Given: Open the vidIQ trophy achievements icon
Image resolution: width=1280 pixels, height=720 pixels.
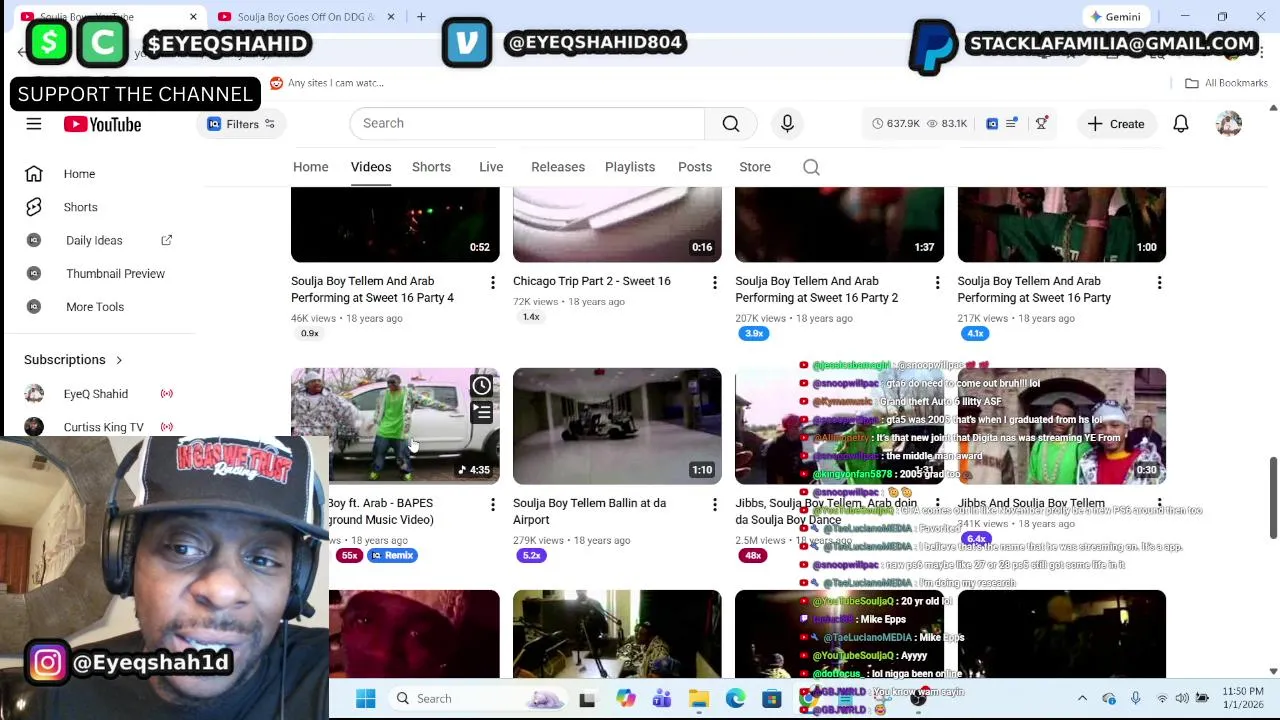Looking at the screenshot, I should (x=1041, y=123).
